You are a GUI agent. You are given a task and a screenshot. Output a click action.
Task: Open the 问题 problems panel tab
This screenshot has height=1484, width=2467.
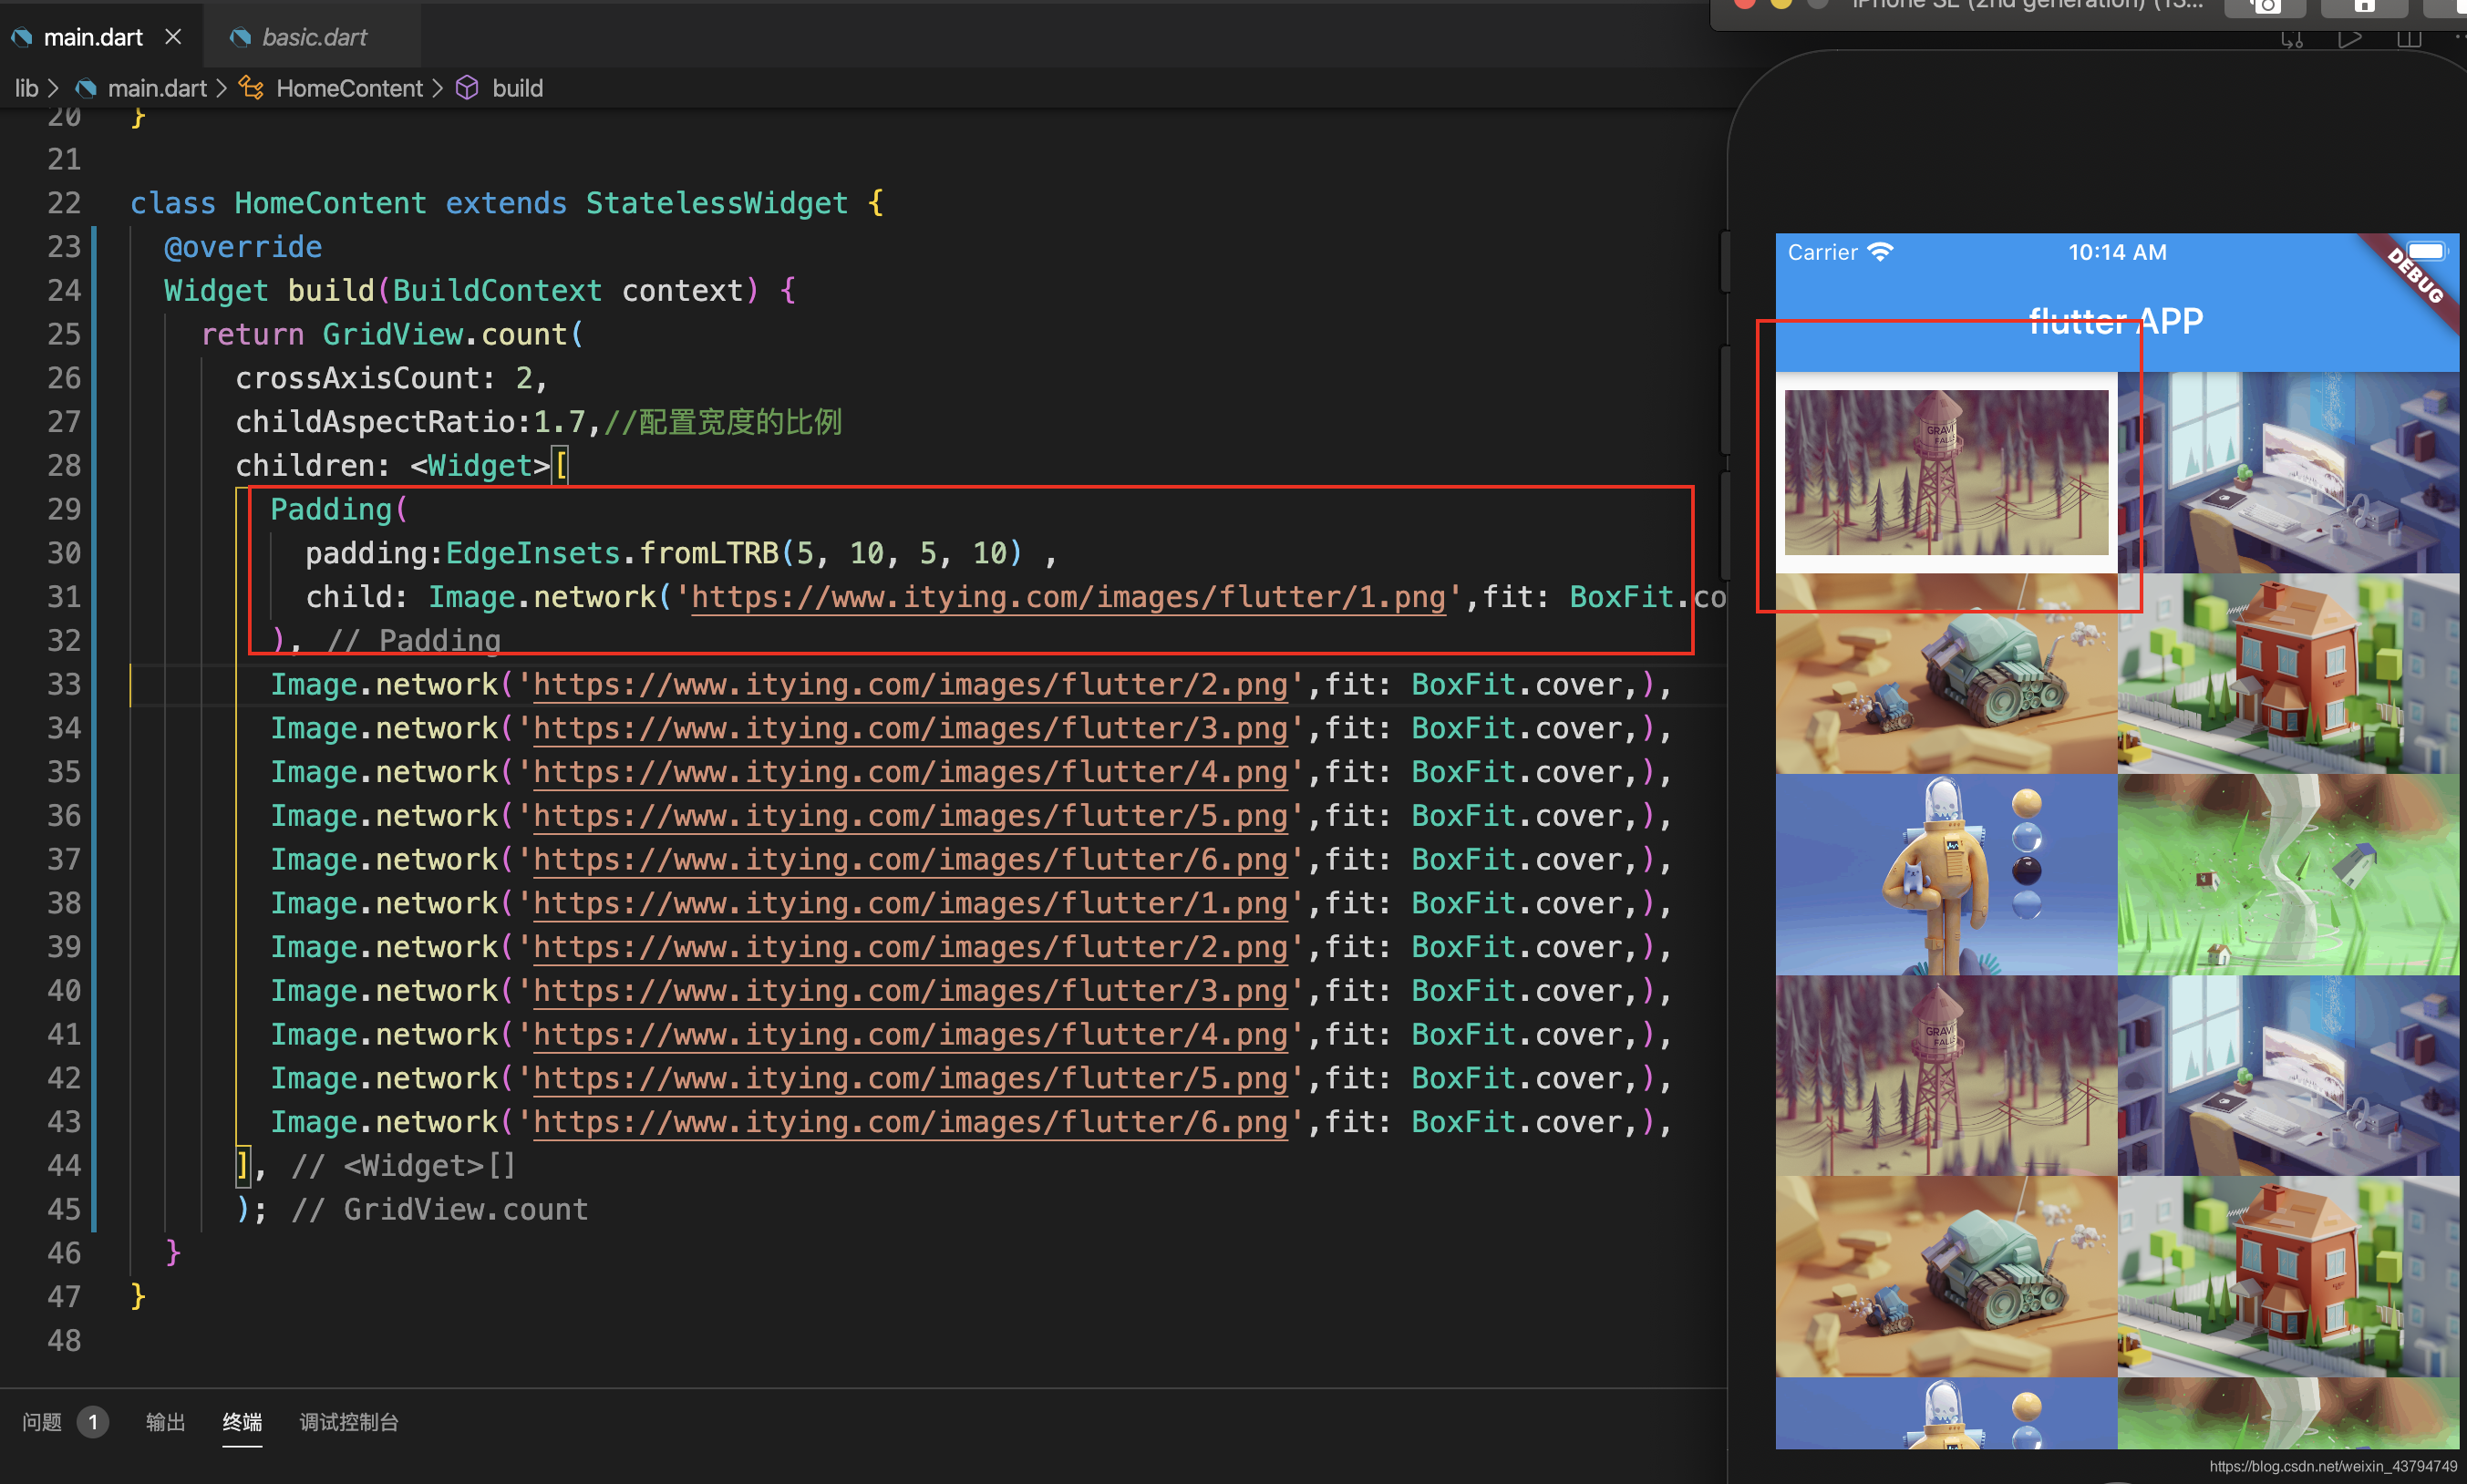click(x=42, y=1421)
